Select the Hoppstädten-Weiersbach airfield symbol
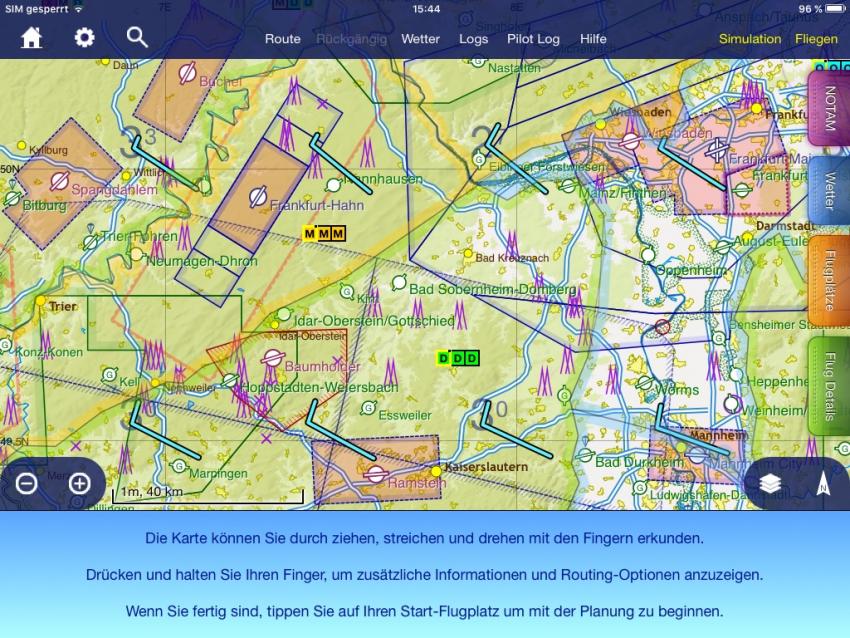This screenshot has height=638, width=850. [x=230, y=381]
